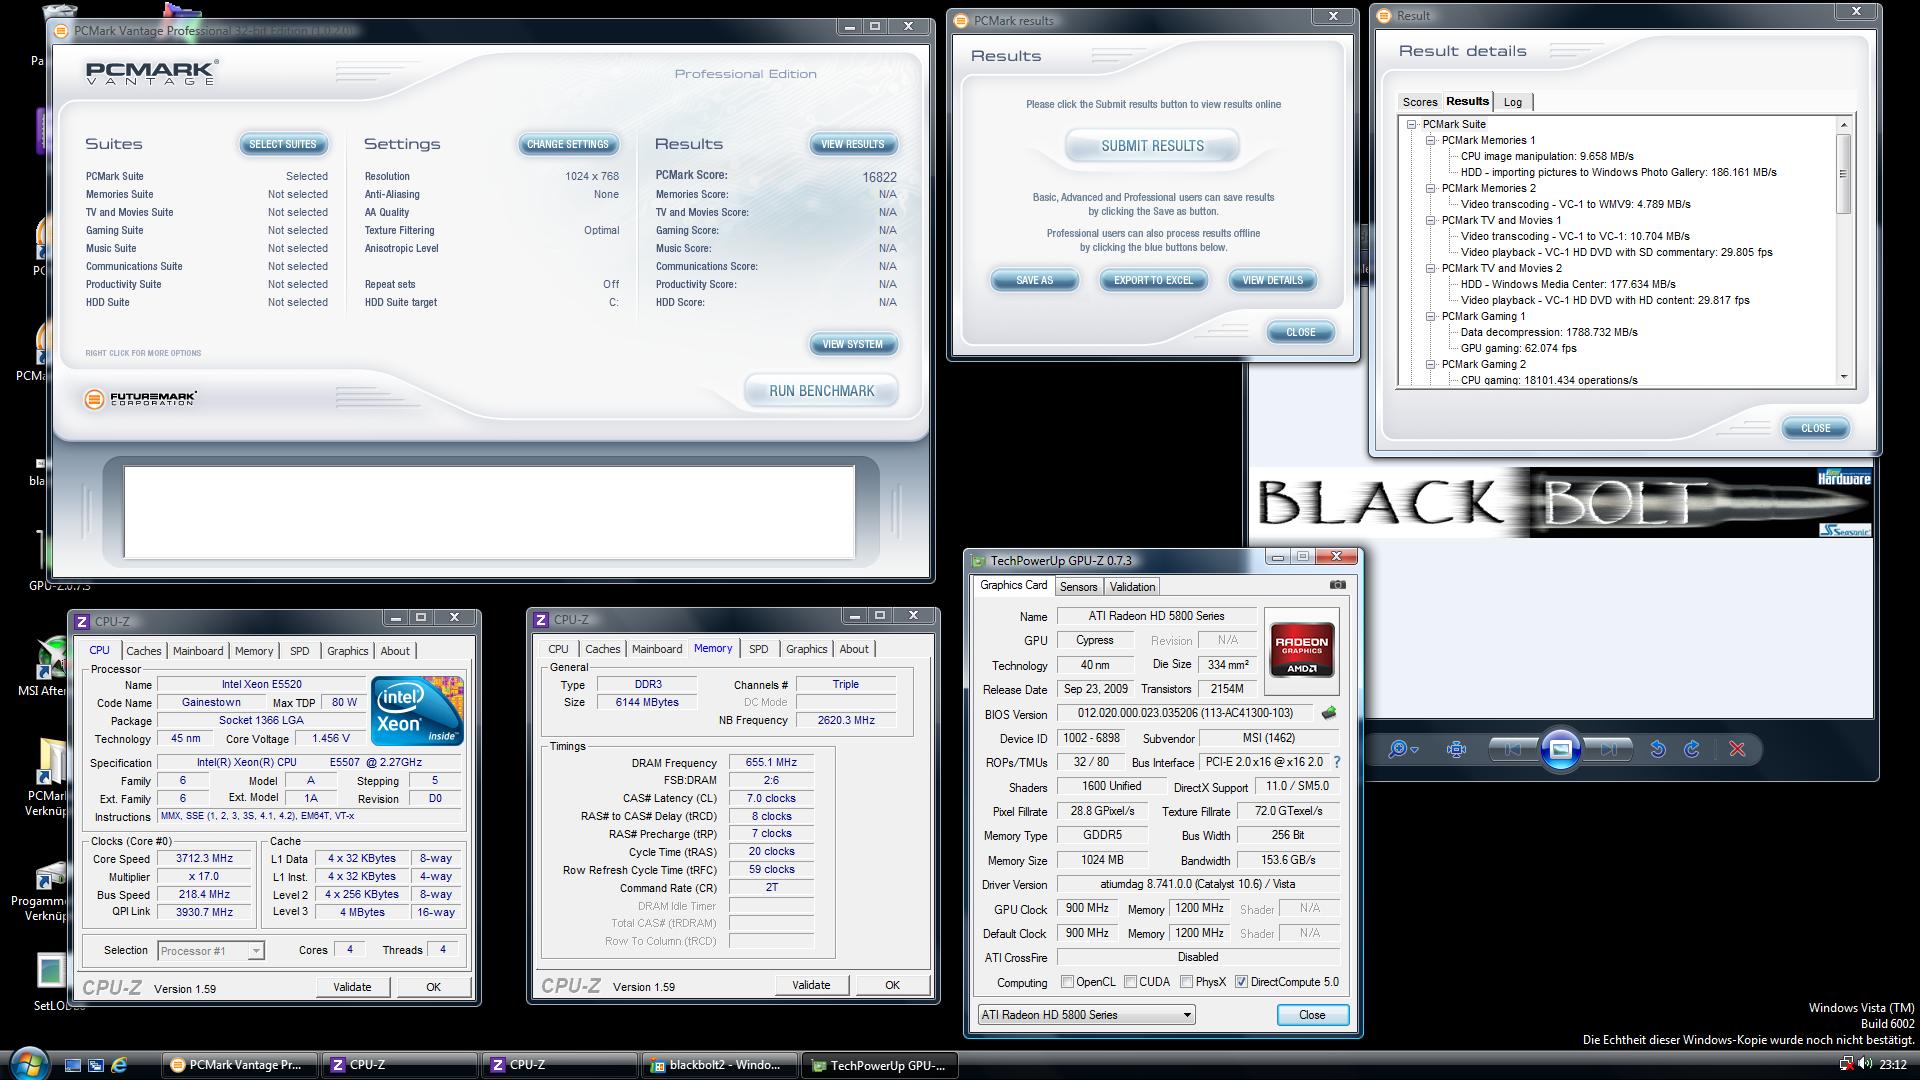
Task: Click the GPU-Z screenshot camera icon
Action: (x=1338, y=585)
